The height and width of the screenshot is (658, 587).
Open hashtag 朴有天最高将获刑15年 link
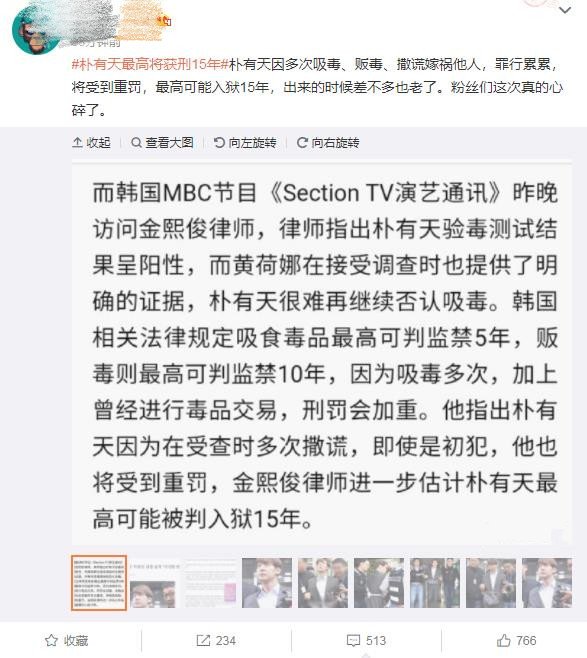[x=150, y=64]
